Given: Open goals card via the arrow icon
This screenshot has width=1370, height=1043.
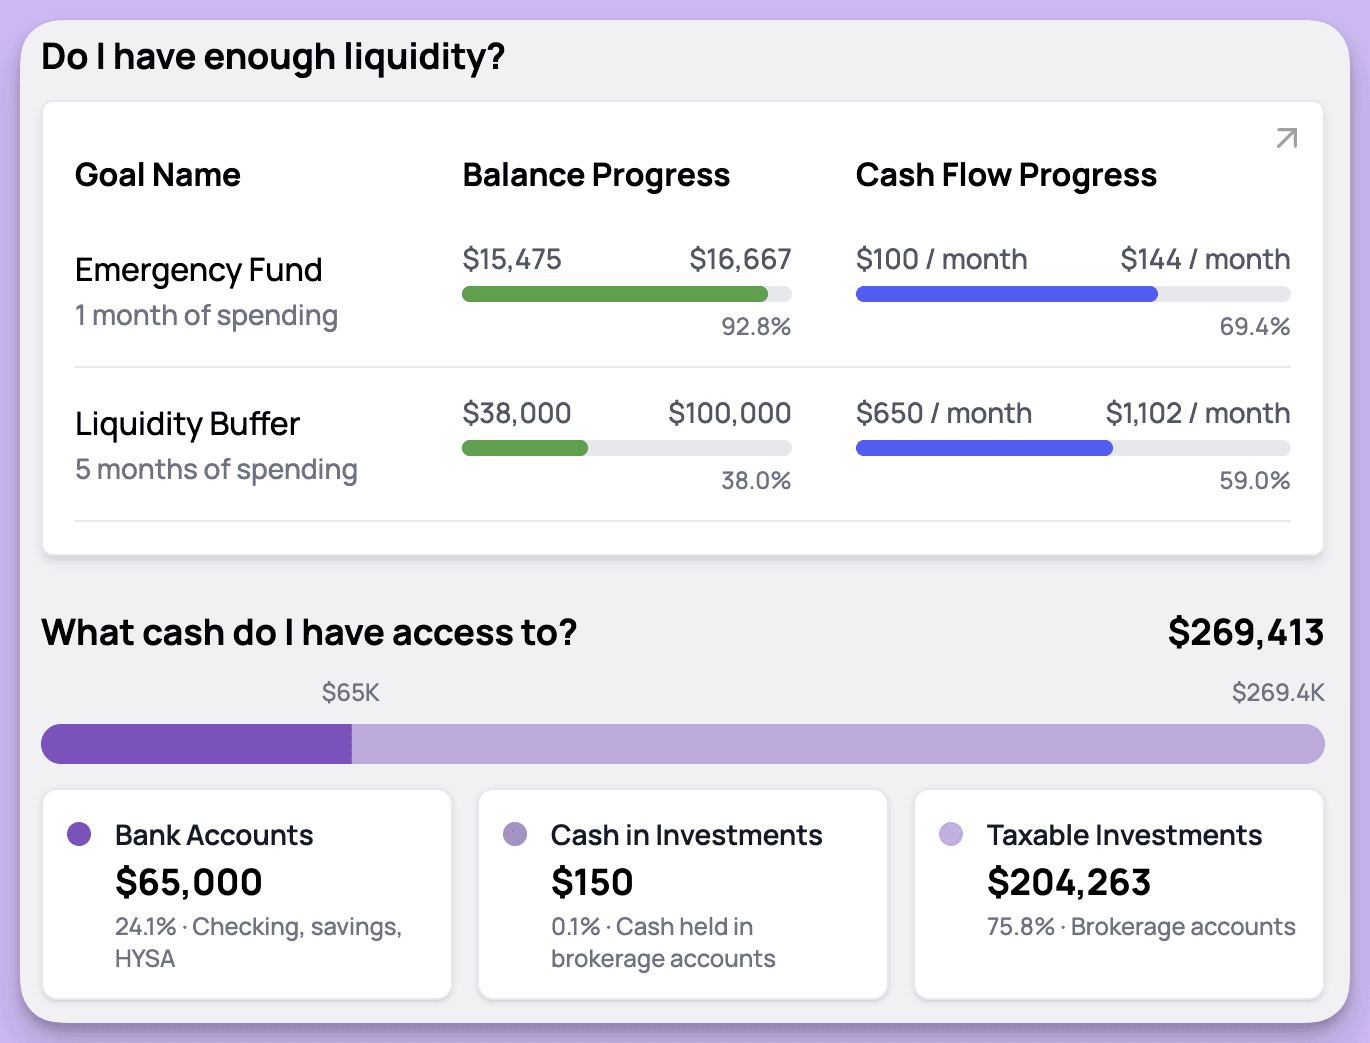Looking at the screenshot, I should tap(1287, 138).
